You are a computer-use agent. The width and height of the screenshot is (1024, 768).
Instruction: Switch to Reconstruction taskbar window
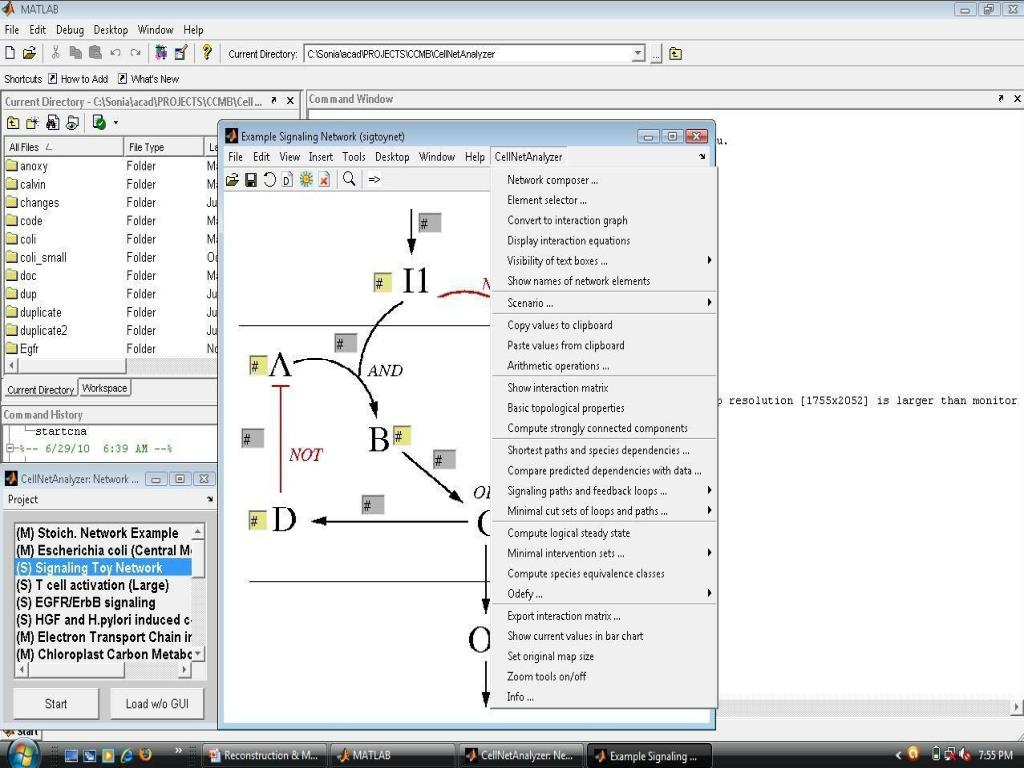(x=264, y=756)
